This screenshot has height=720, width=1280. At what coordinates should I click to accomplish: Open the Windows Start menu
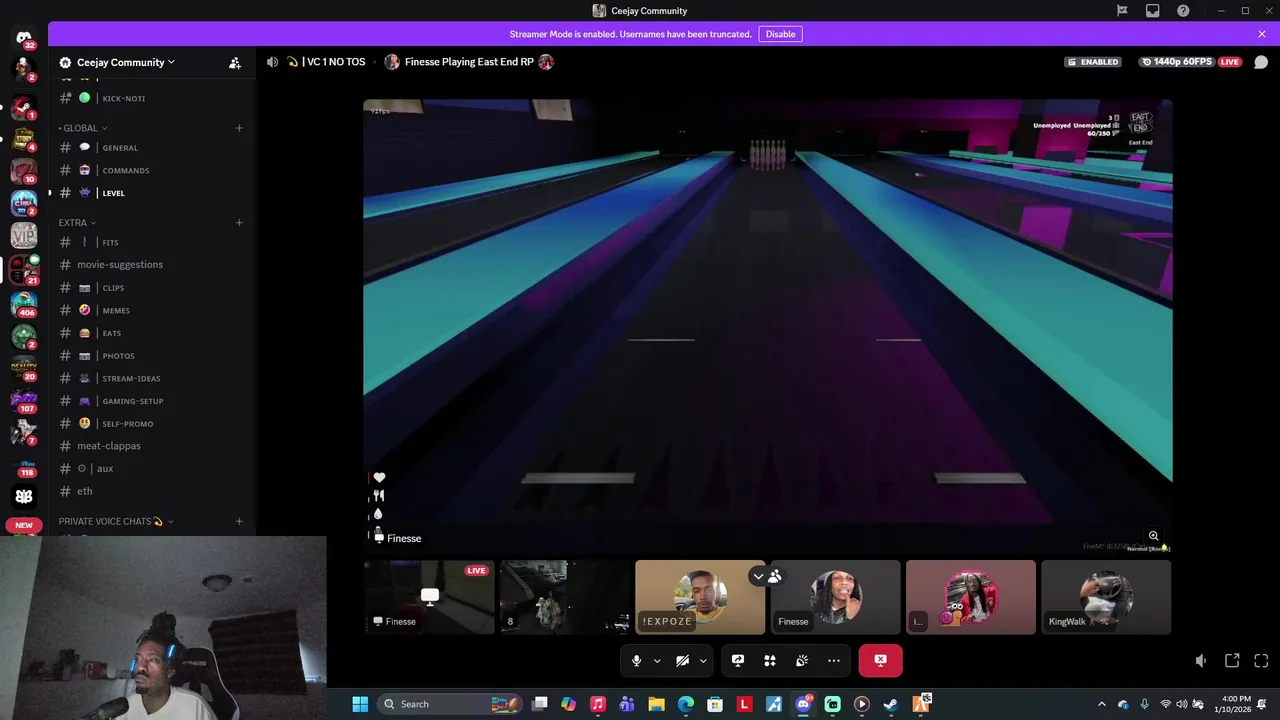[x=360, y=704]
